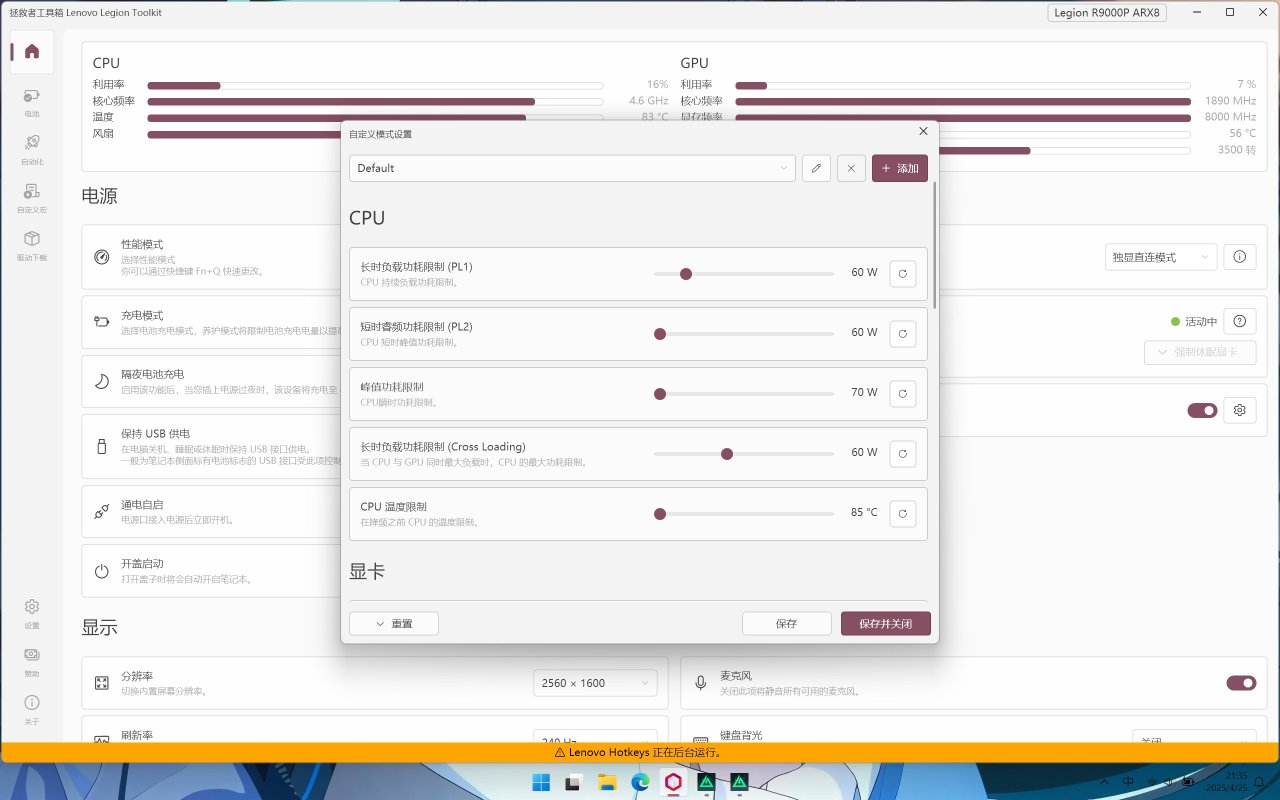Reset the 短时睿频功耗限制 (PL2) value
Viewport: 1280px width, 800px height.
click(903, 333)
